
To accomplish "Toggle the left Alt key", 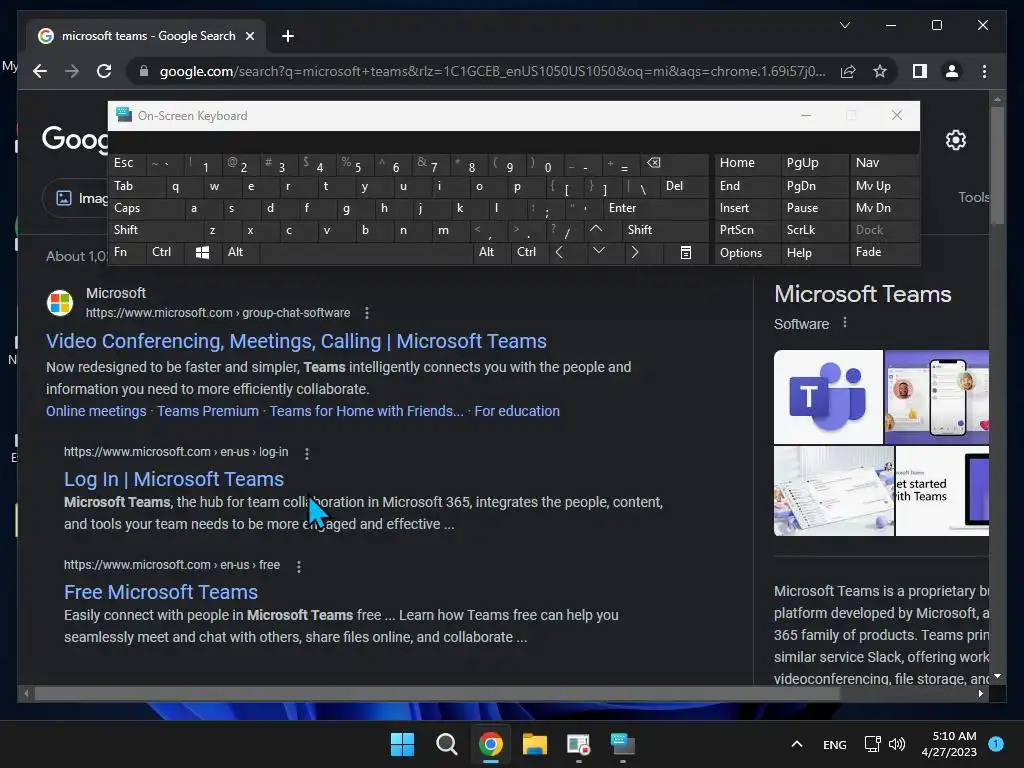I will point(241,252).
